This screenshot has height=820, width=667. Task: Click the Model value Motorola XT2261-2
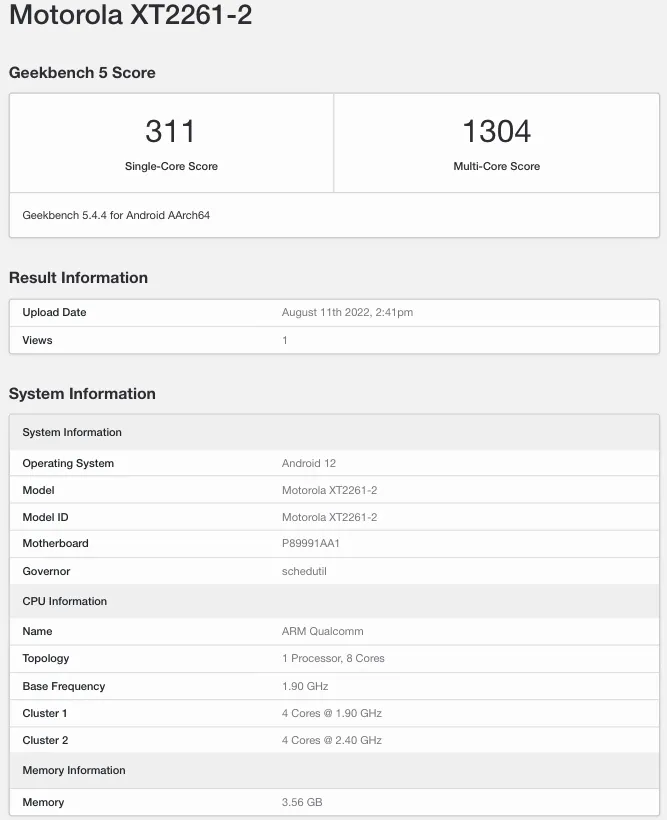click(x=330, y=491)
